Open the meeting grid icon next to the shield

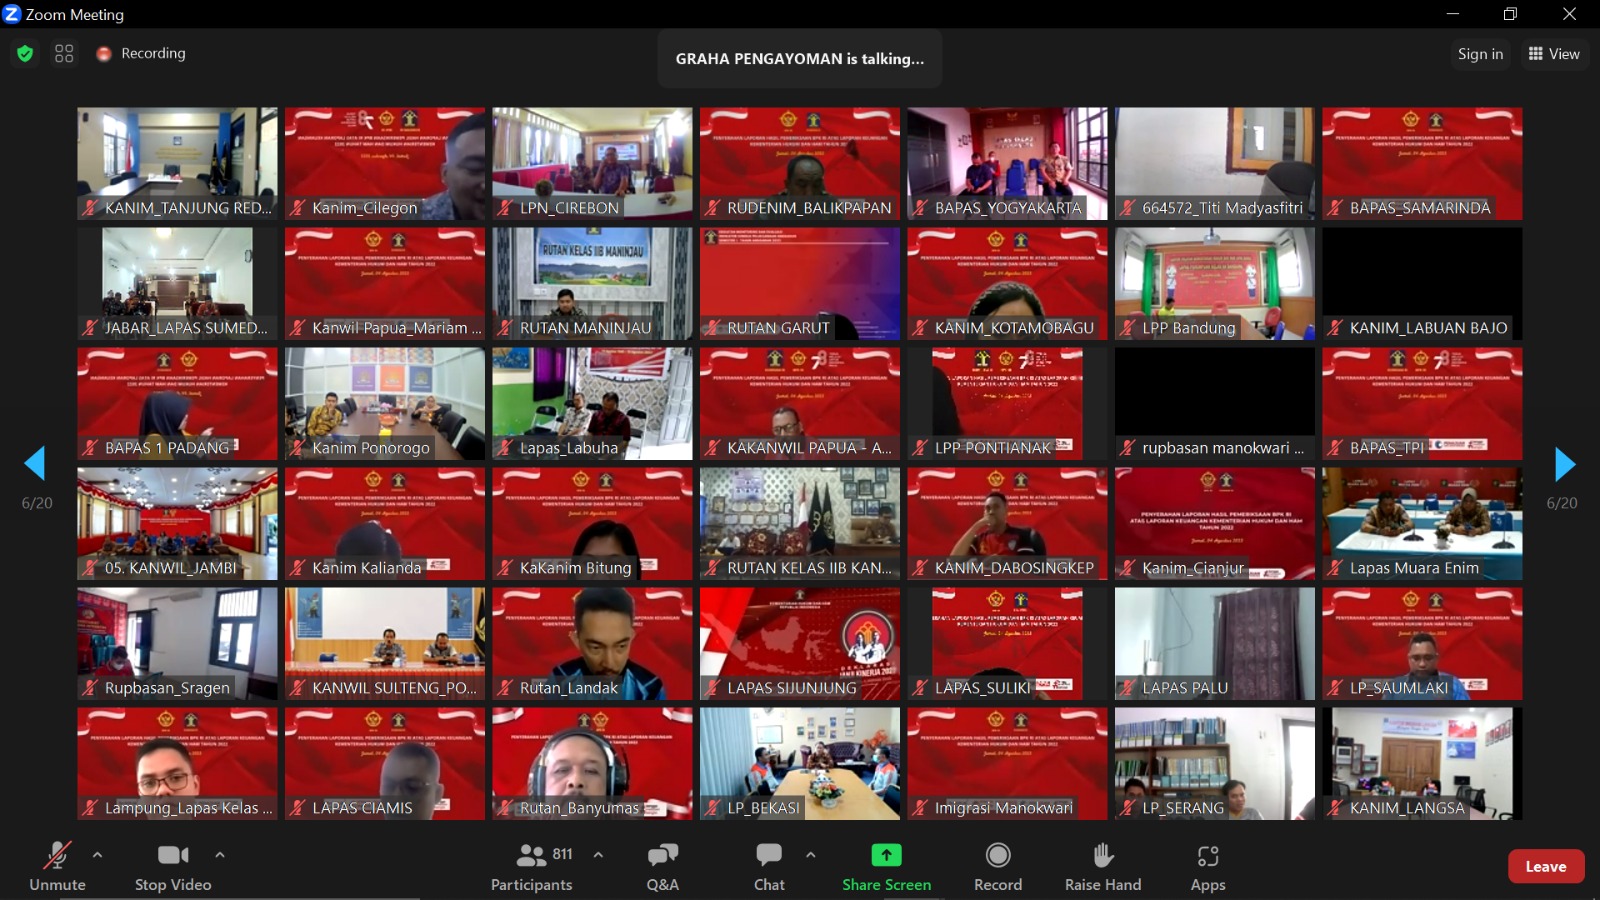tap(64, 54)
